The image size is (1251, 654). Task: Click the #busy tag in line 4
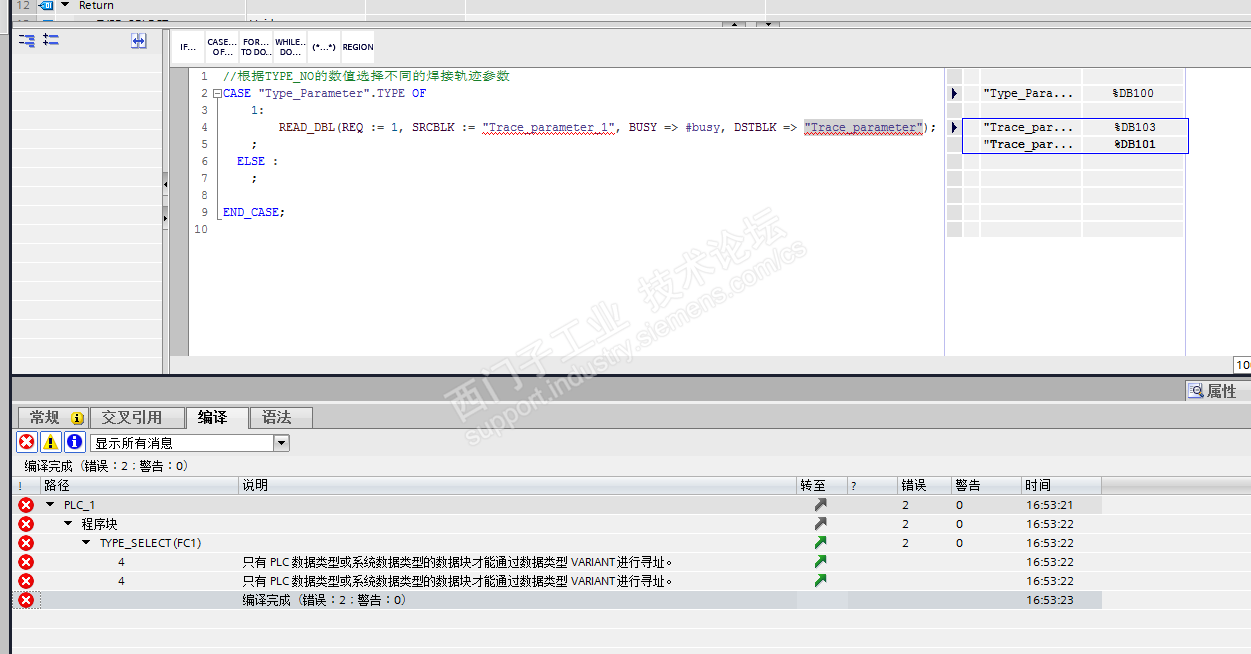[703, 127]
